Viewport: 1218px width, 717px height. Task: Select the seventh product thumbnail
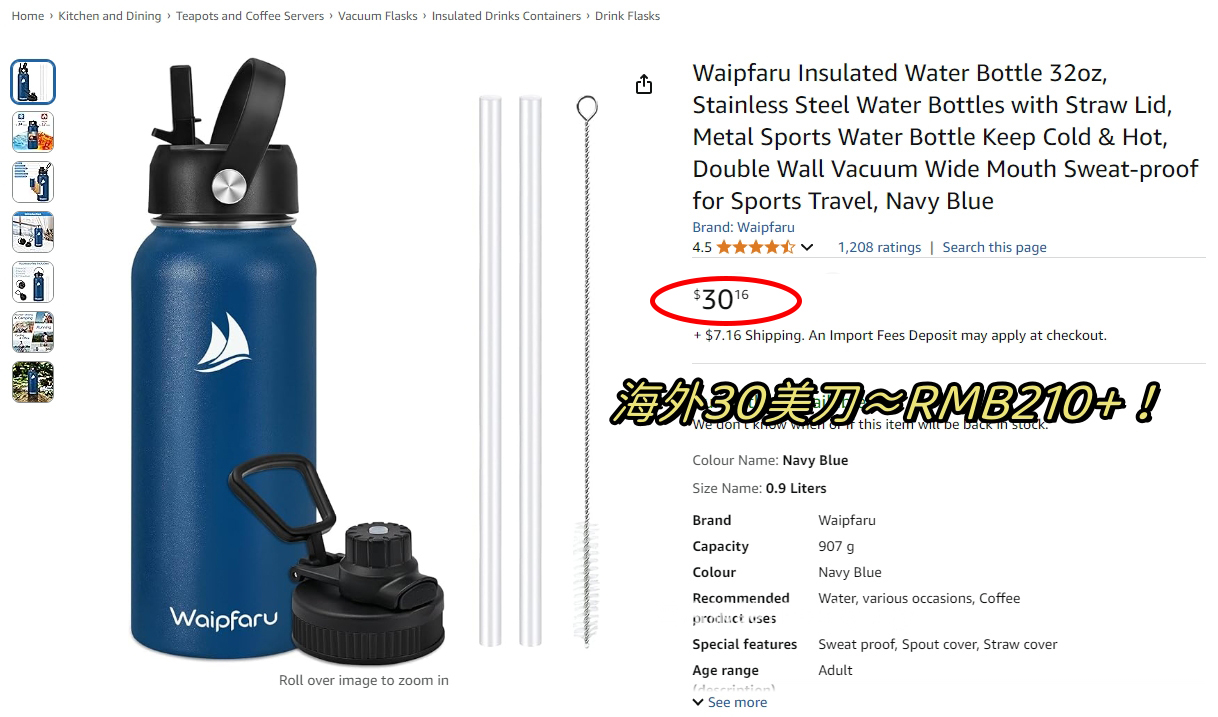click(x=33, y=382)
